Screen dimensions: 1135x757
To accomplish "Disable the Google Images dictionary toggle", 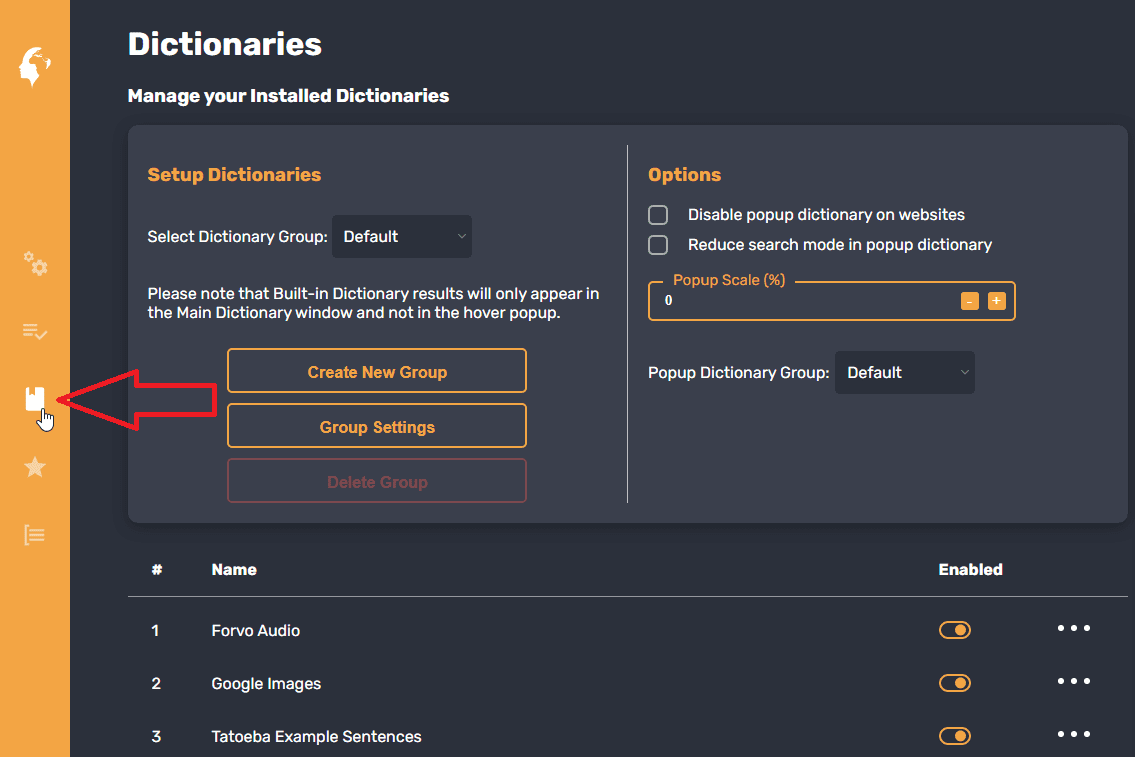I will [955, 683].
